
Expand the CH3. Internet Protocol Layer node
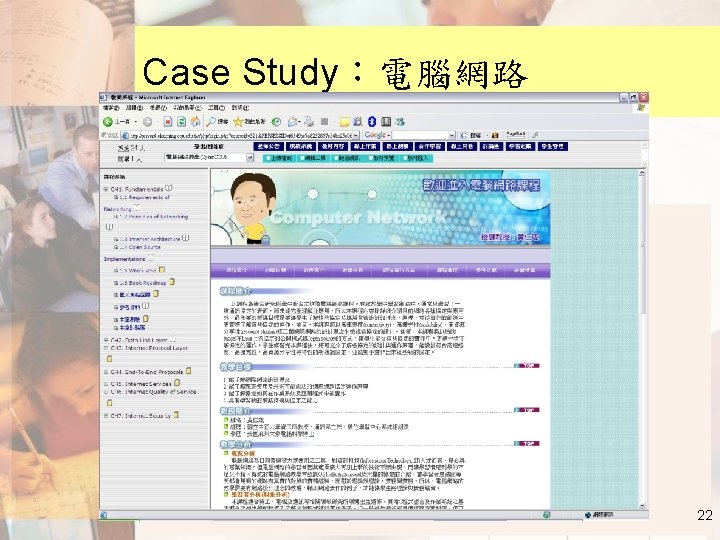(106, 348)
